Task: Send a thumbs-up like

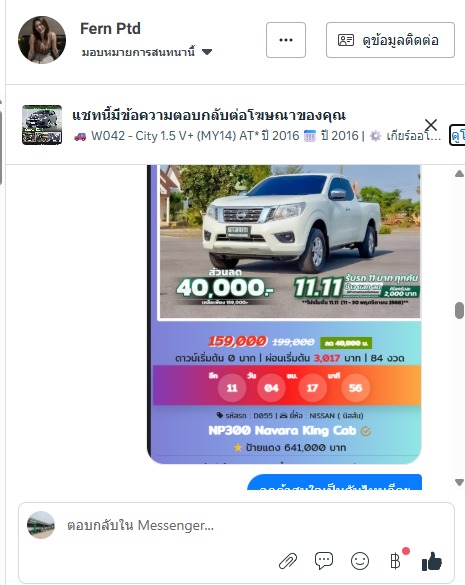Action: tap(431, 561)
